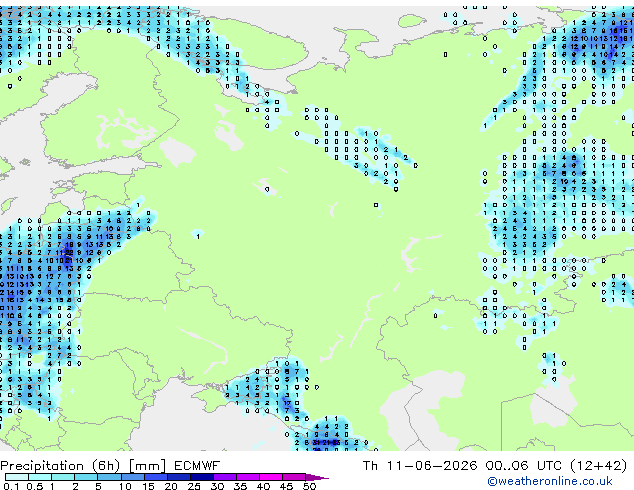The width and height of the screenshot is (634, 490).
Task: Click the "15" legend scale label
Action: [148, 486]
